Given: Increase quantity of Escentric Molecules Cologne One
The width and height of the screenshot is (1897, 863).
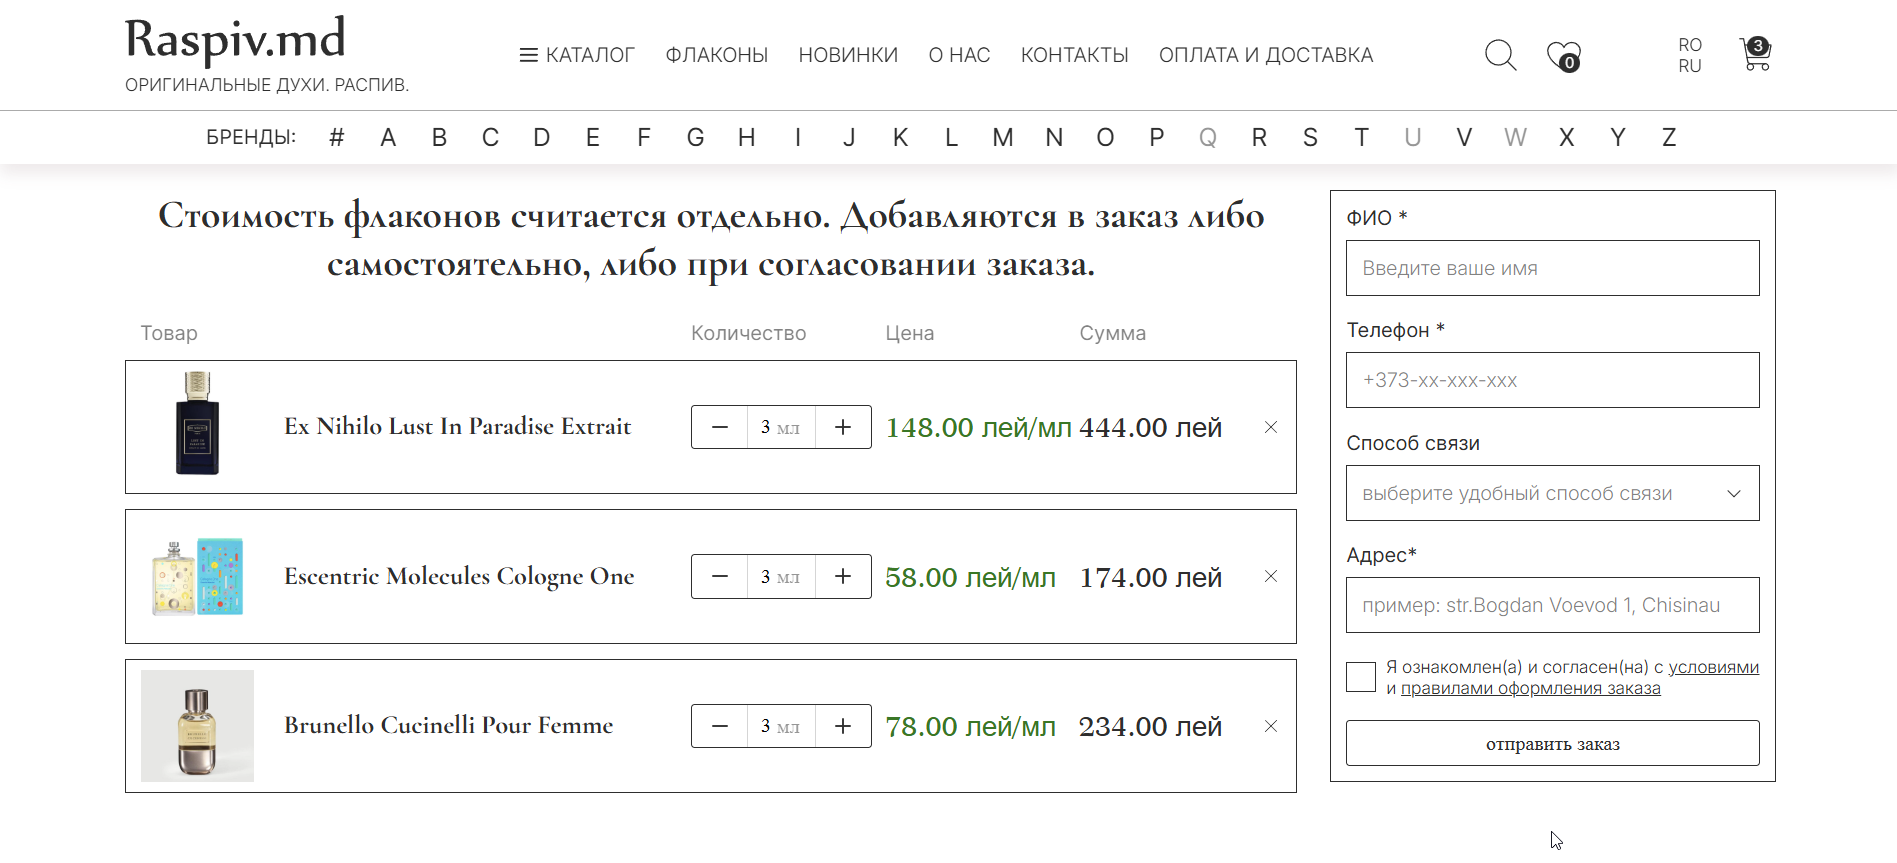Looking at the screenshot, I should [843, 576].
